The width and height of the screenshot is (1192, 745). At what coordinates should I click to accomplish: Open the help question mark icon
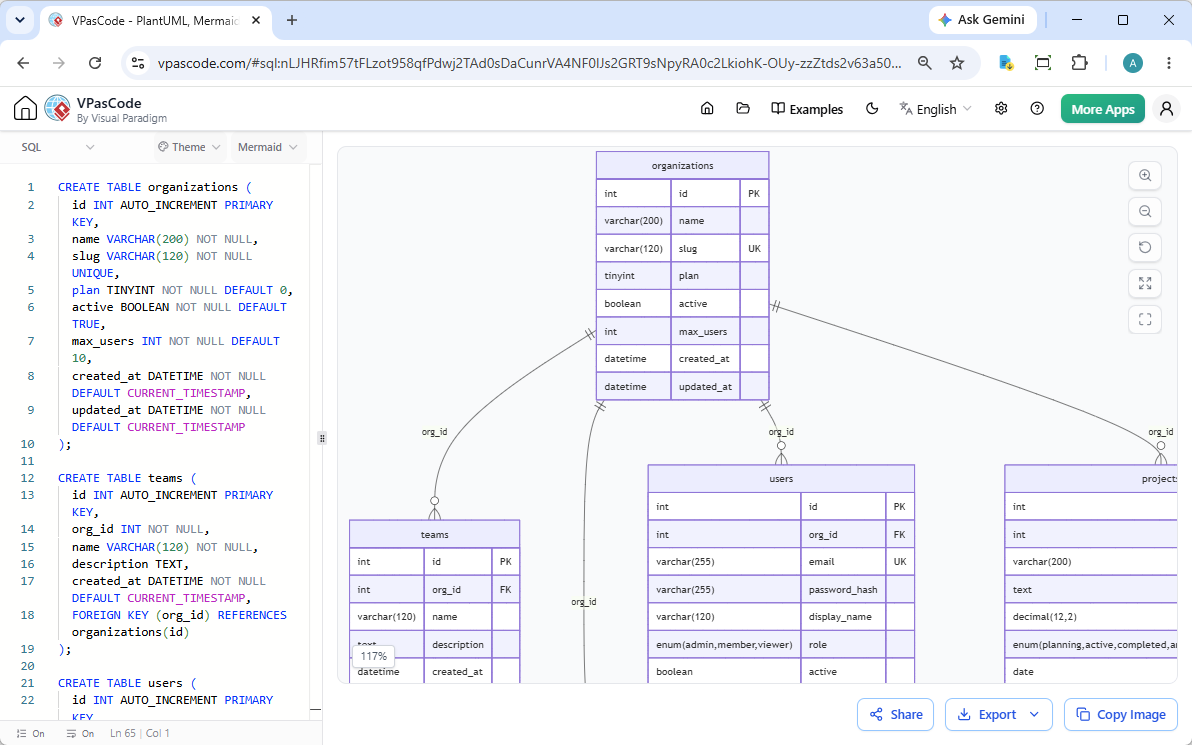click(1037, 109)
